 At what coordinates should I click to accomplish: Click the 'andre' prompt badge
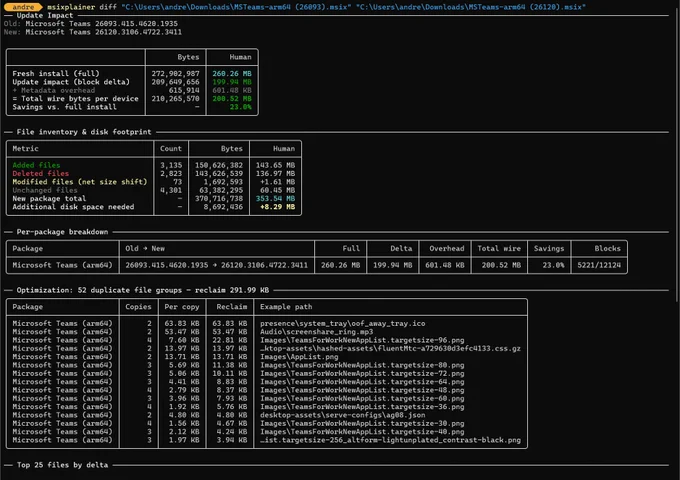(23, 7)
